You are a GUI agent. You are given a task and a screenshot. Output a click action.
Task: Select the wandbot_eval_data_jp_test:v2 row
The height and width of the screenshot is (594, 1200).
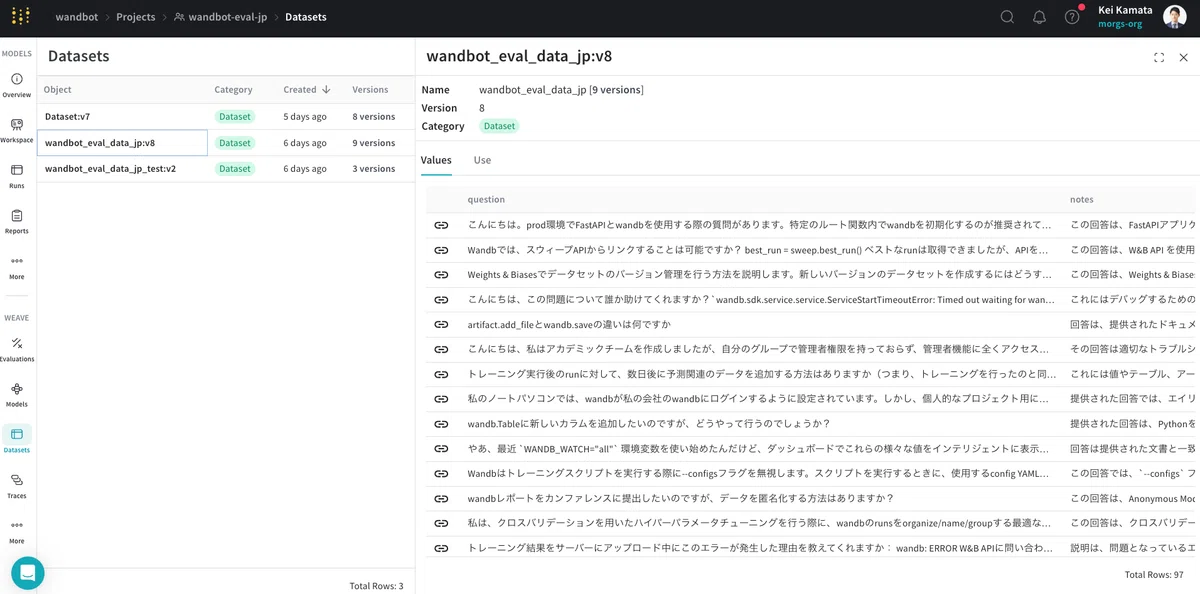tap(226, 169)
